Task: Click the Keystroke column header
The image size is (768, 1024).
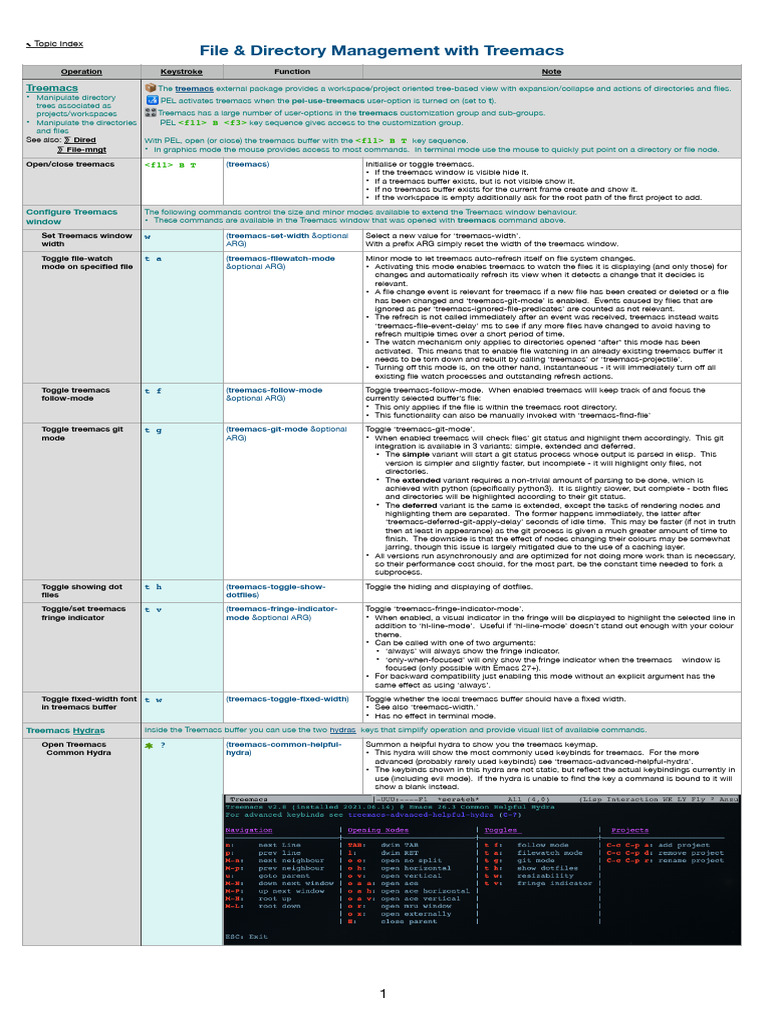Action: pyautogui.click(x=182, y=72)
